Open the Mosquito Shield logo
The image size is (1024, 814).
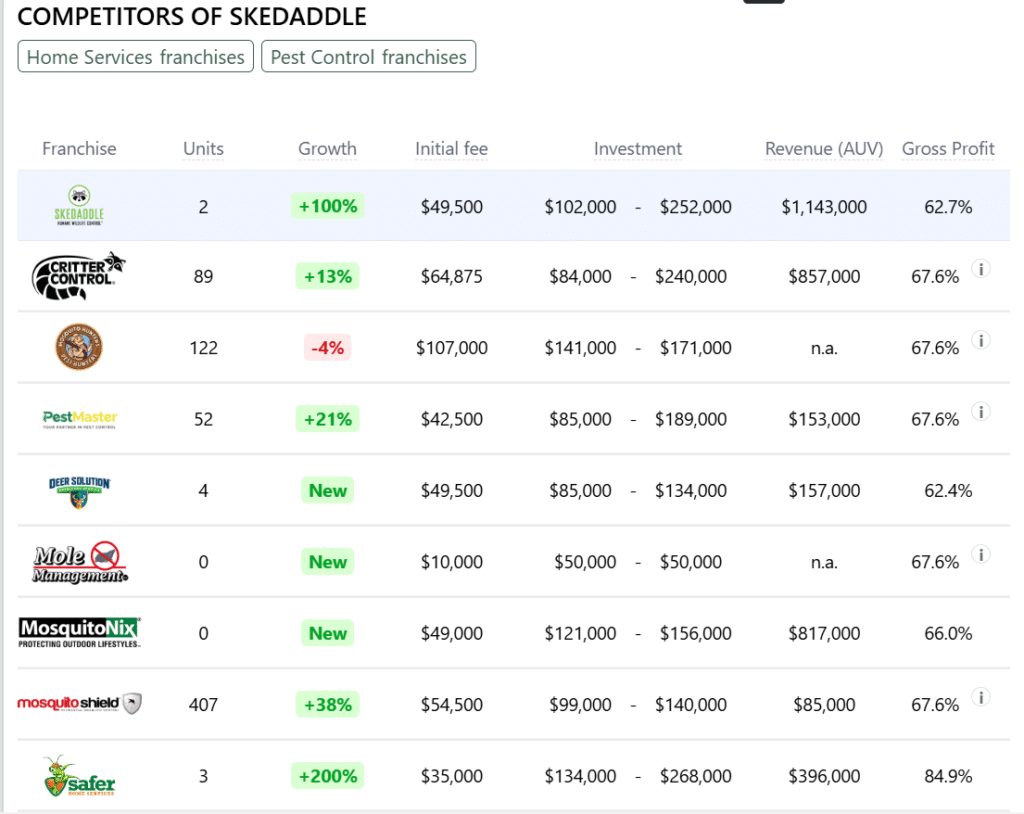79,704
